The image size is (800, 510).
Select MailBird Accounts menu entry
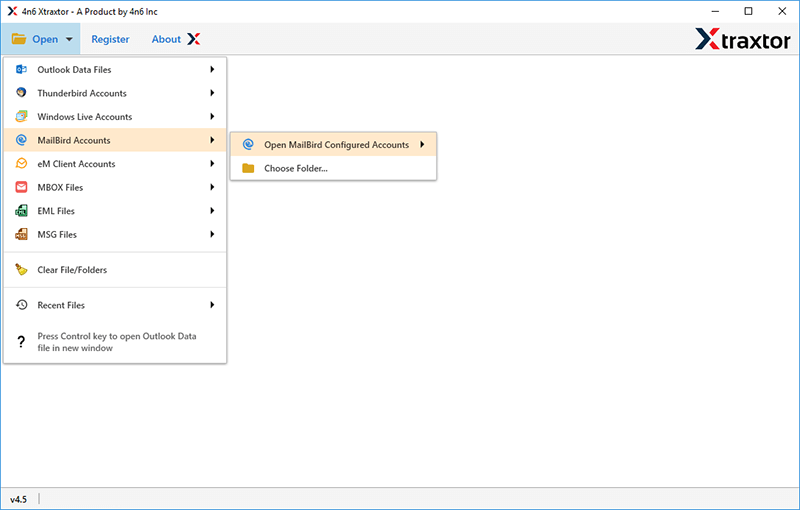click(x=115, y=140)
